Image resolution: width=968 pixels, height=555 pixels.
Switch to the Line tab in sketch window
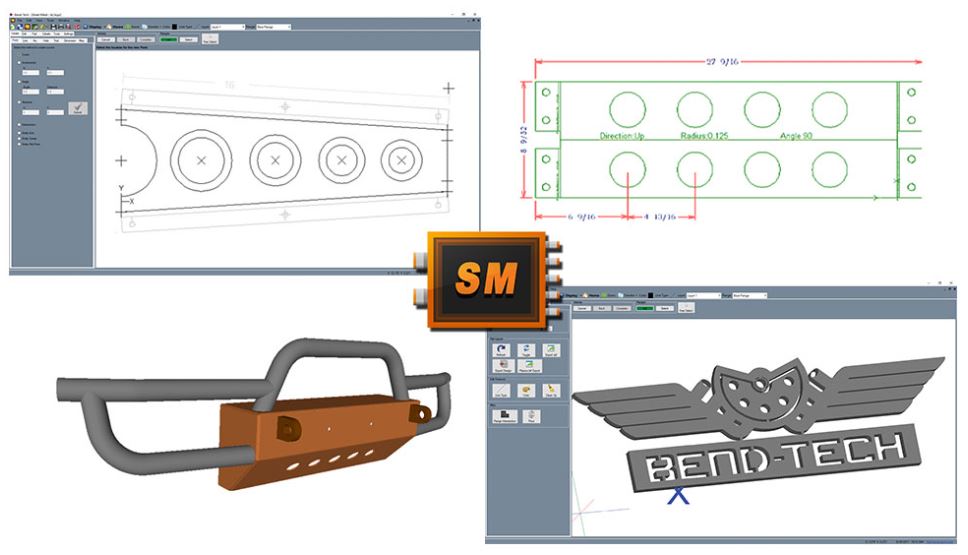pos(25,41)
